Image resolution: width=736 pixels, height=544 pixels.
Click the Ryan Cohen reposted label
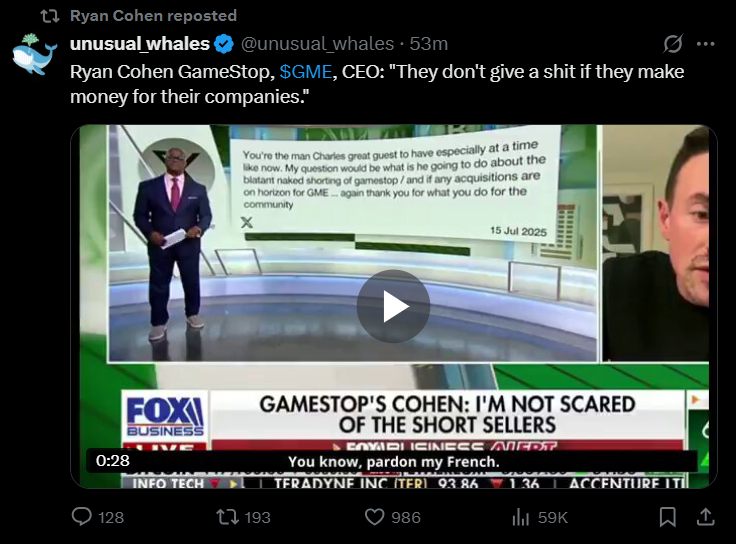[153, 15]
